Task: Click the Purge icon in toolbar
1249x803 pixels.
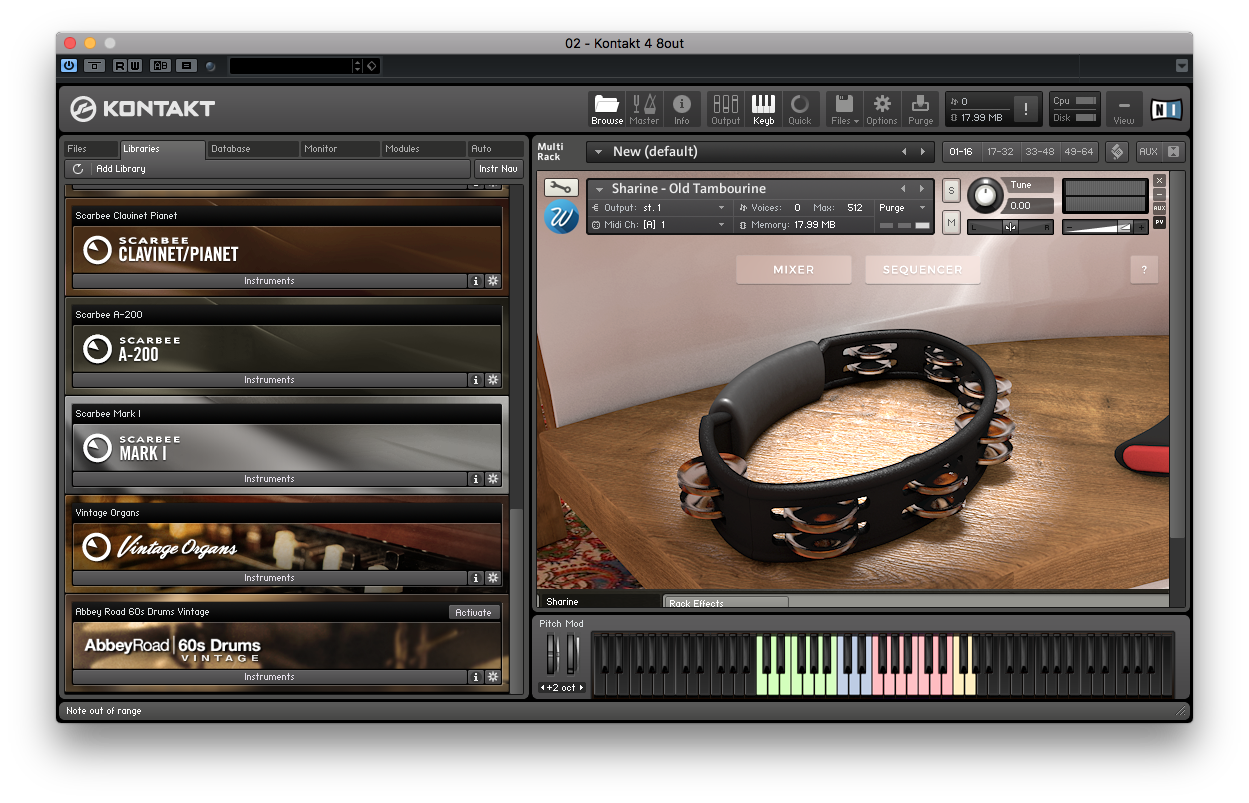Action: (920, 109)
